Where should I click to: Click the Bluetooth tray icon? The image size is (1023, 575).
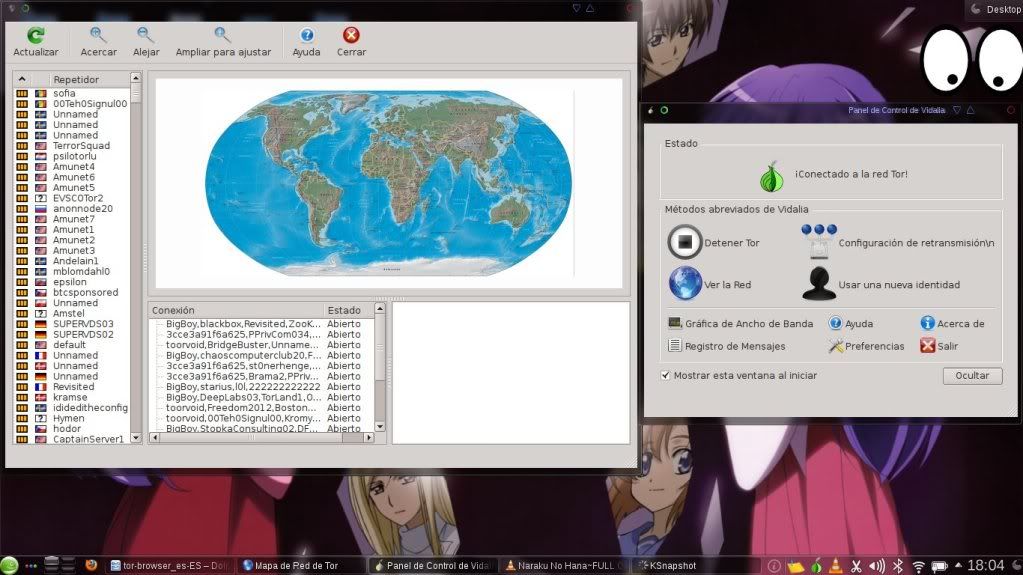[x=898, y=566]
